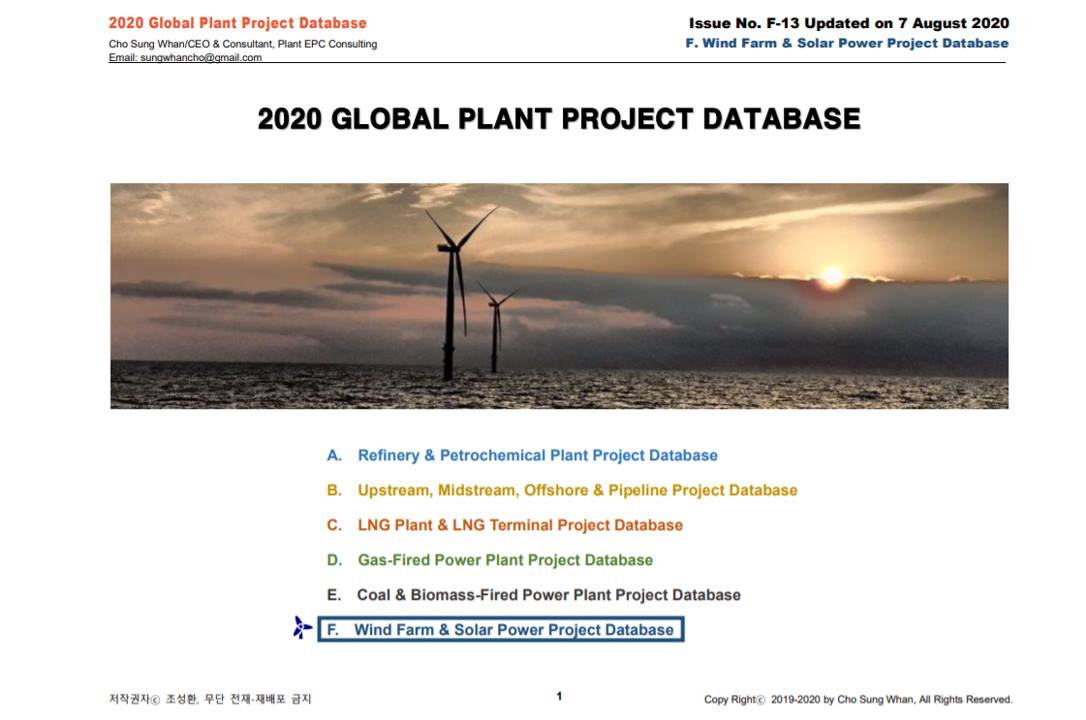
Task: Open Refinery & Petrochemical Plant Project Database
Action: [537, 456]
